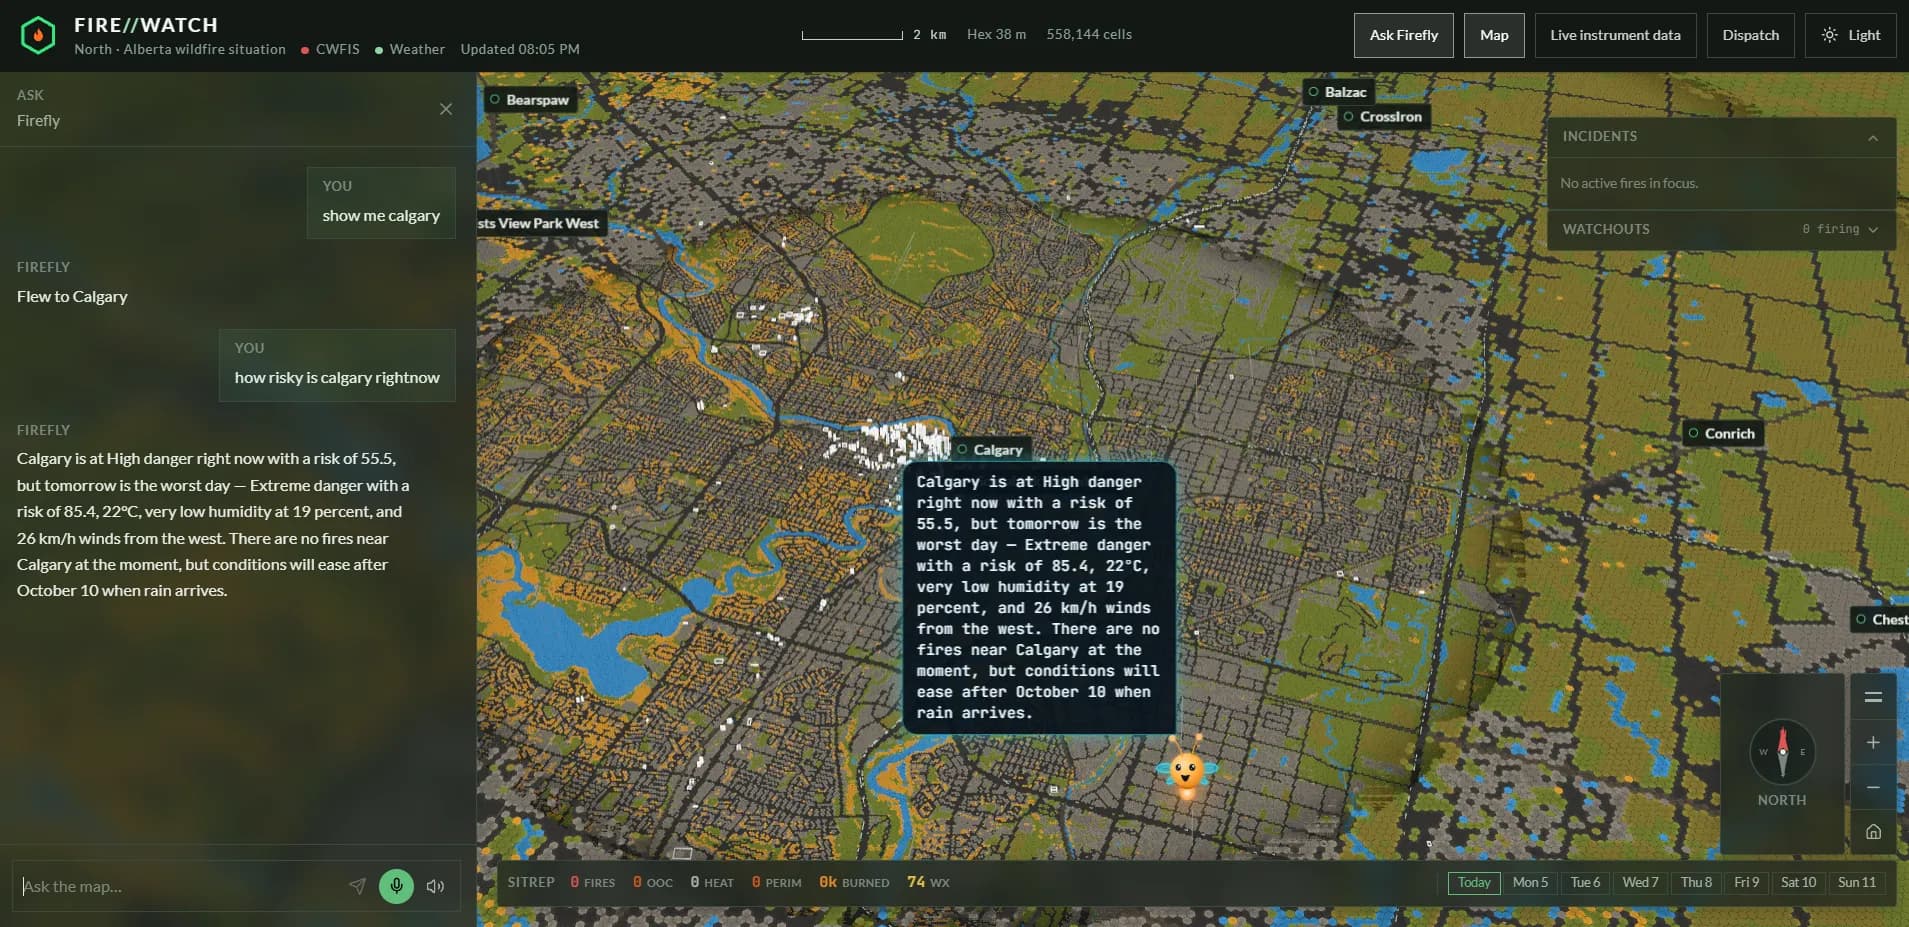Screen dimensions: 1909x927
Task: Collapse the Incidents panel chevron
Action: 1873,137
